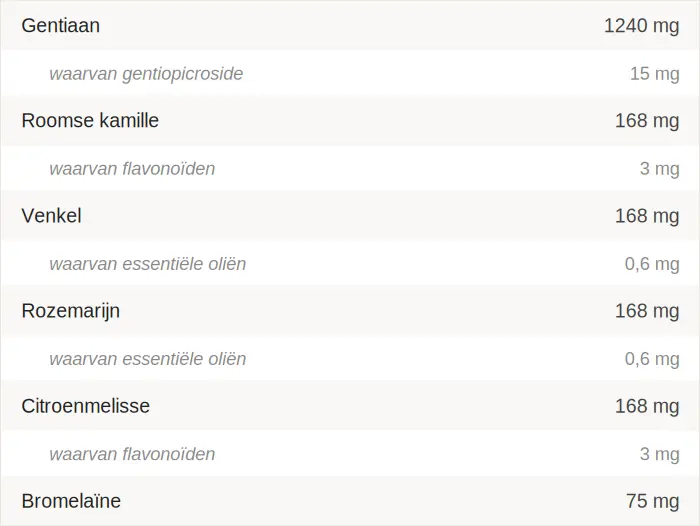Click the Bromelaïne ingredient name
Screen dimensions: 700x526
coord(71,501)
